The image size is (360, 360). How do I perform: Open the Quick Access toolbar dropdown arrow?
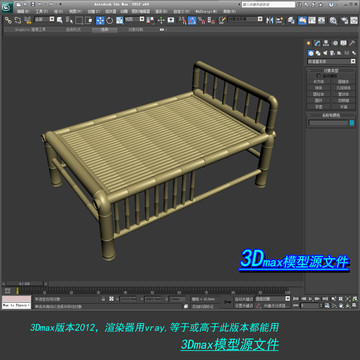[60, 4]
